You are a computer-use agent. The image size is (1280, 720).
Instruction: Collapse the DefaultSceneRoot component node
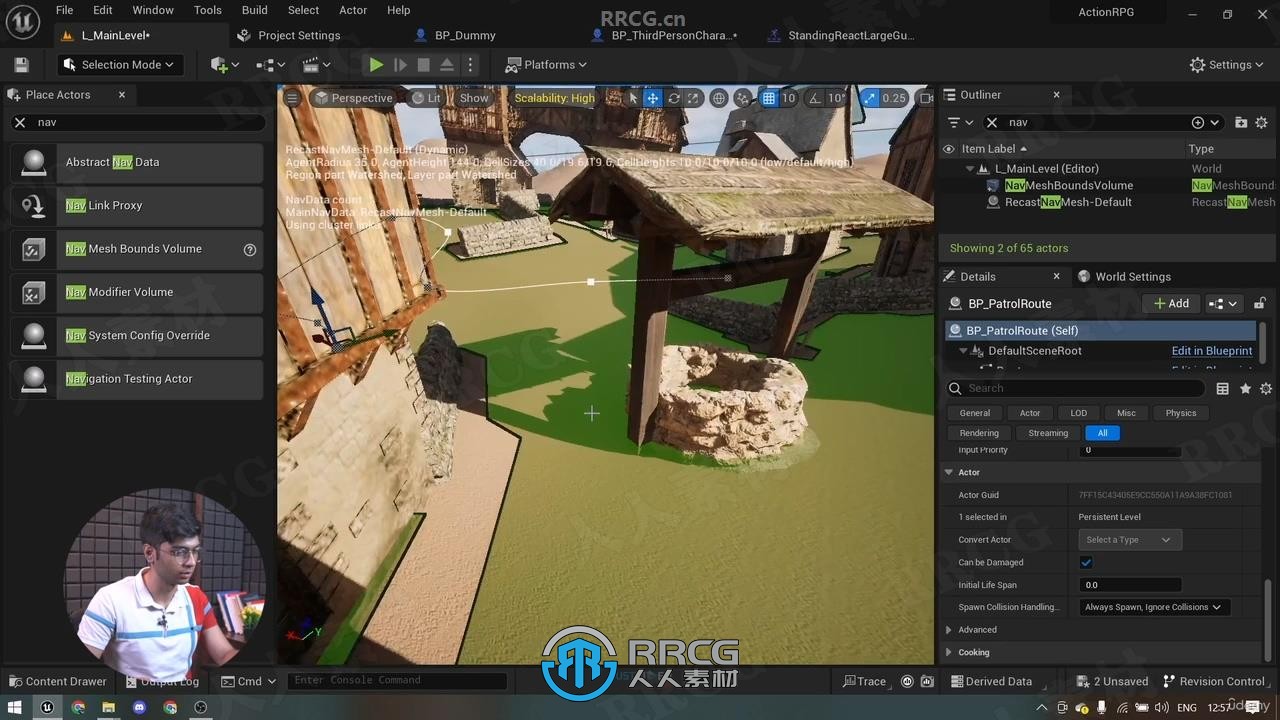point(963,351)
